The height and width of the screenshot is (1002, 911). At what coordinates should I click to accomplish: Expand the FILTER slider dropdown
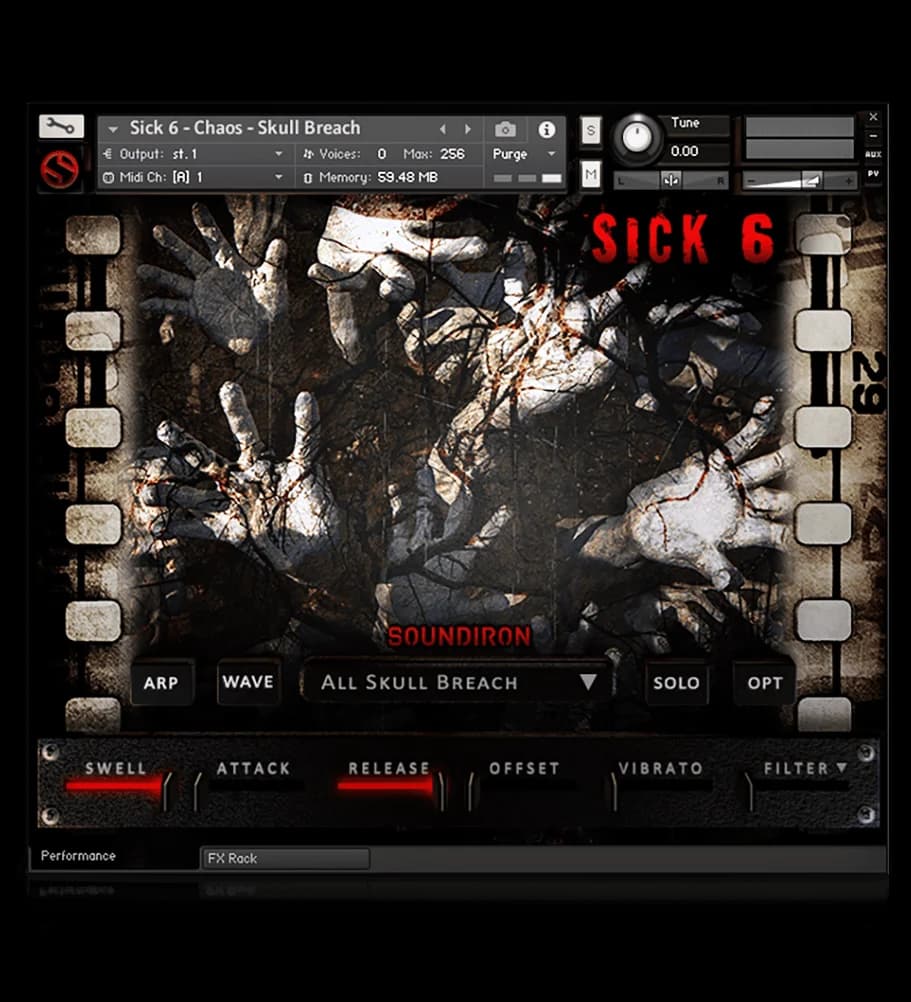point(843,769)
